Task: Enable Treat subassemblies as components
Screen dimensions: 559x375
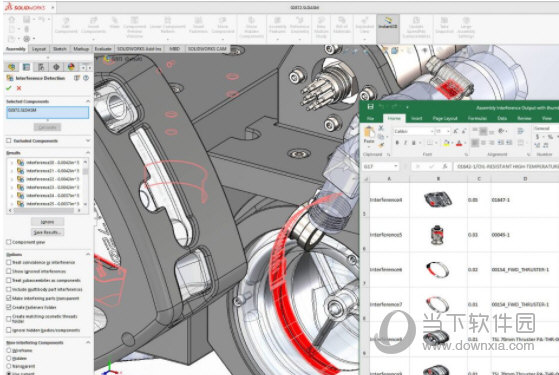Action: [9, 280]
